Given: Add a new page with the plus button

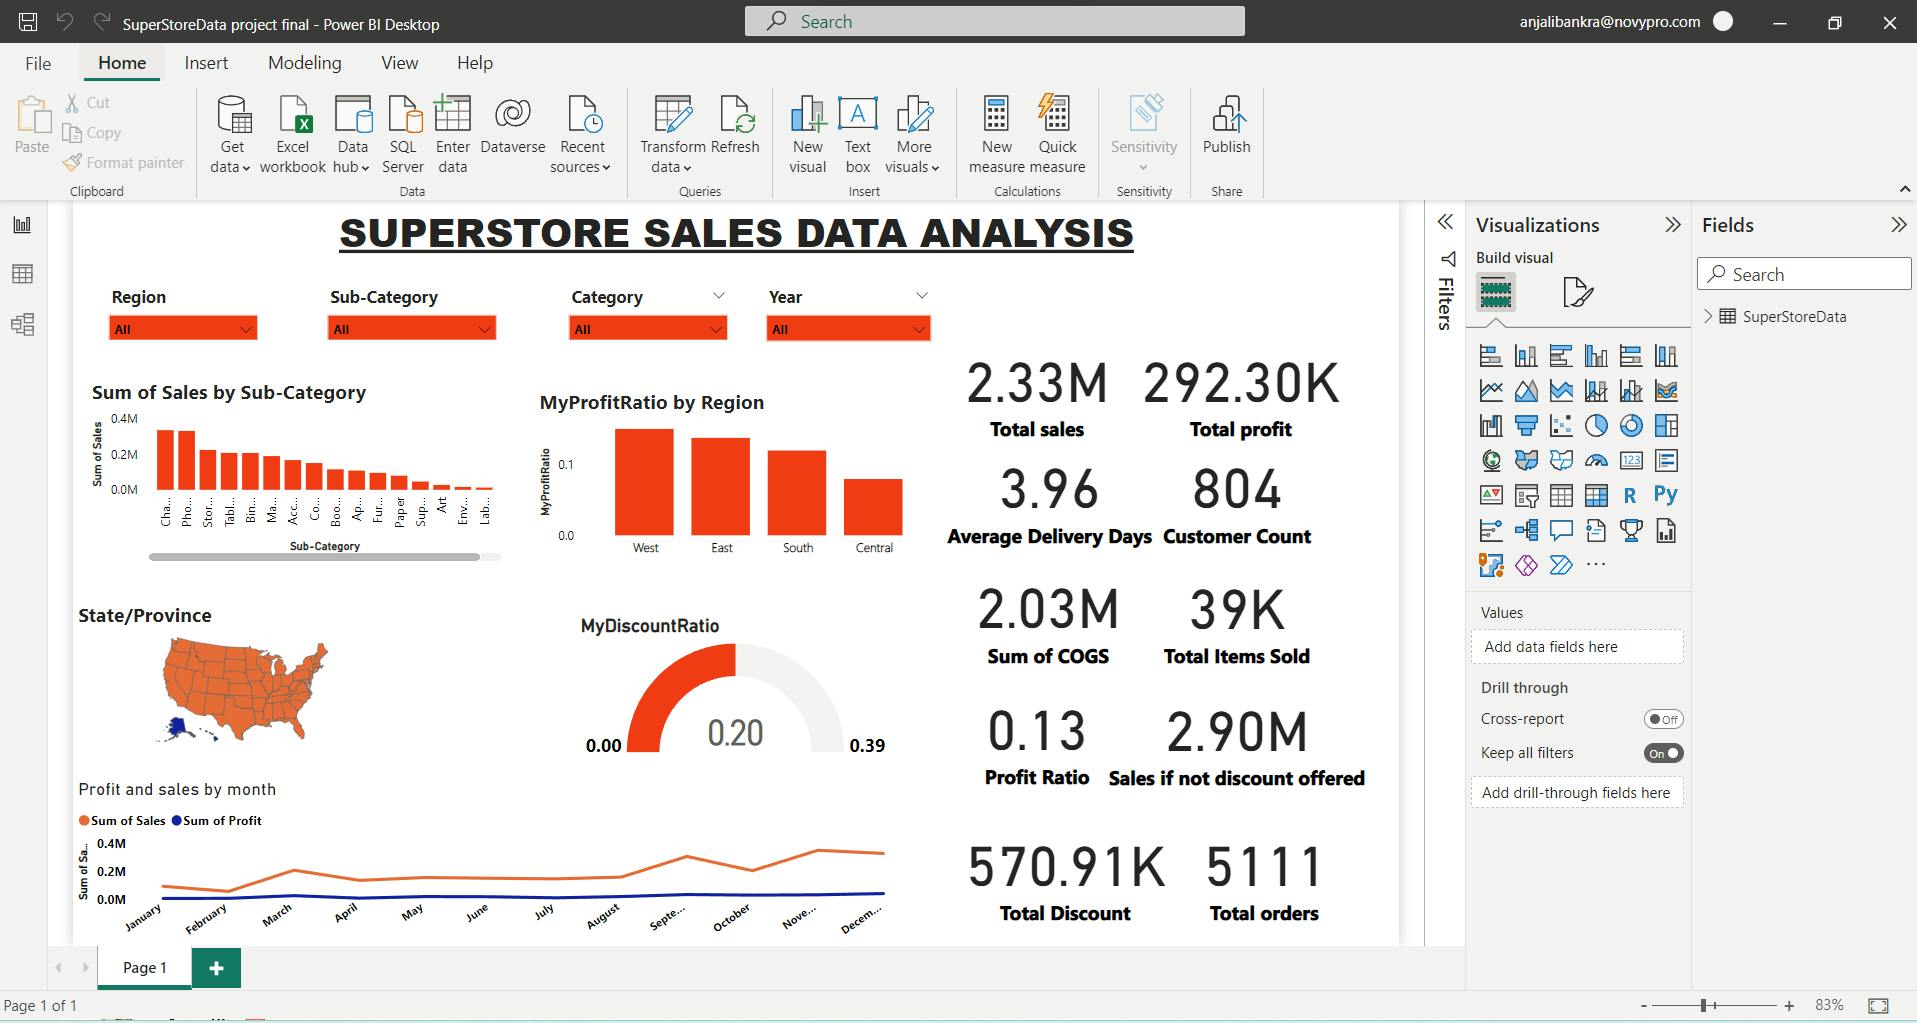Looking at the screenshot, I should coord(215,967).
